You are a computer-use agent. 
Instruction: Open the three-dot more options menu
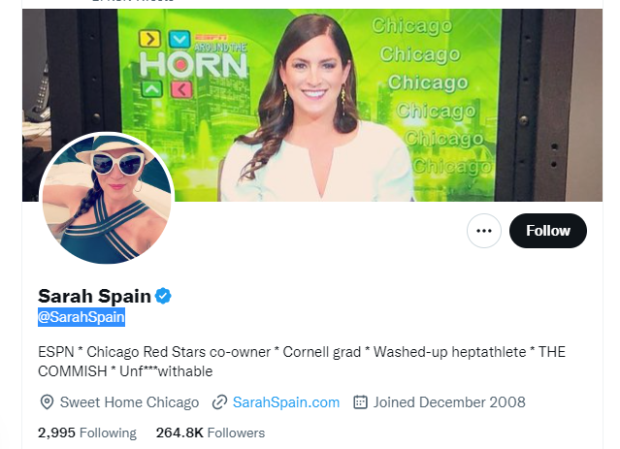(x=484, y=231)
